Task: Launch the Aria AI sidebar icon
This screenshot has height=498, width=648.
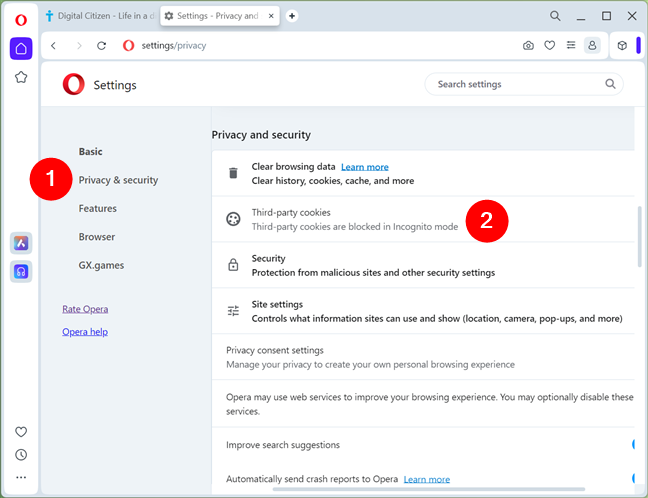Action: 21,243
